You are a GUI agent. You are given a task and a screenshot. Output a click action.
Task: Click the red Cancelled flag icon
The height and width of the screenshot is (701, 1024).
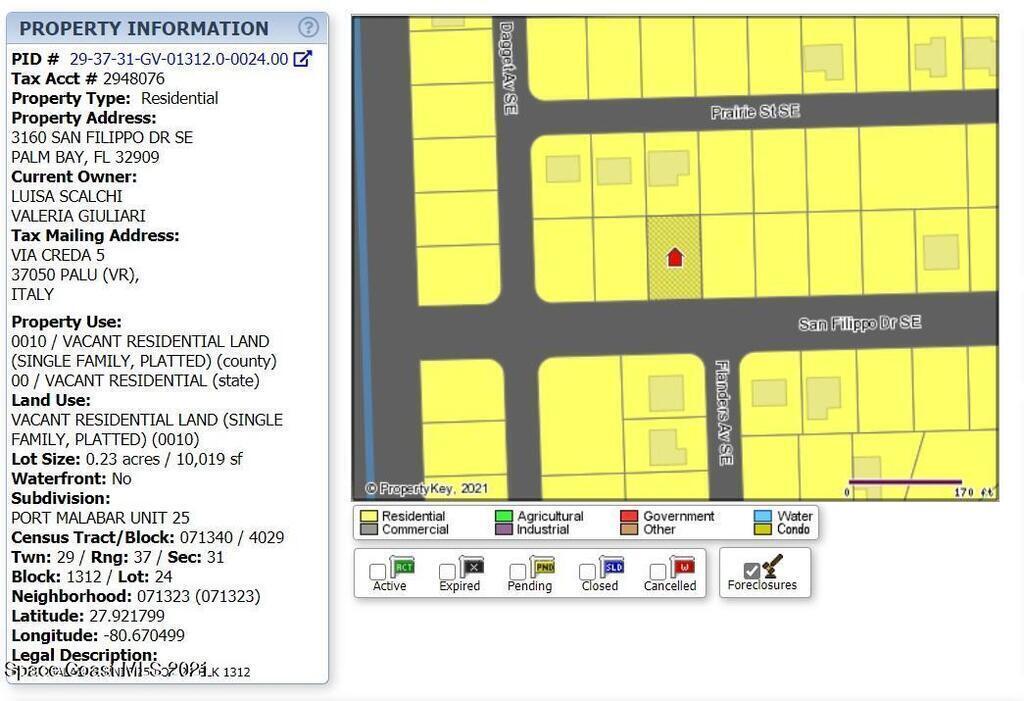(682, 567)
